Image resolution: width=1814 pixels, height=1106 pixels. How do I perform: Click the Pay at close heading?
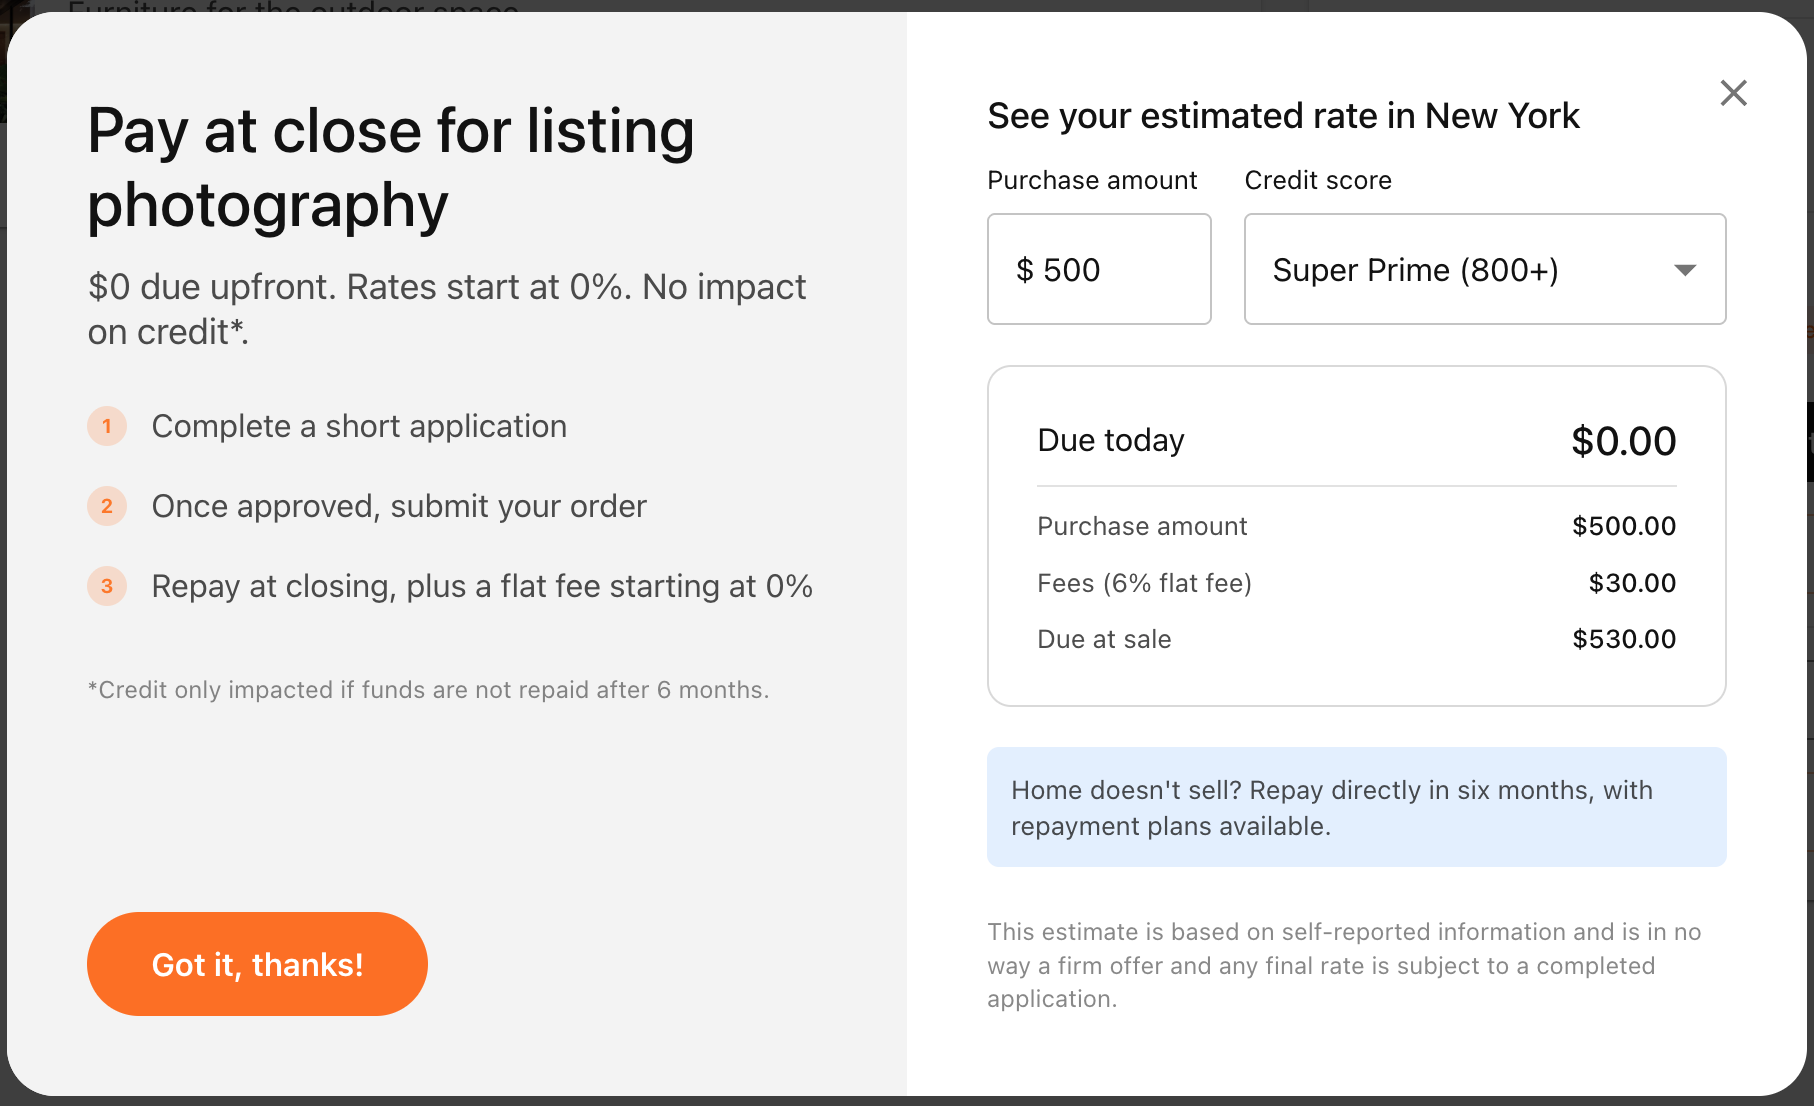390,168
